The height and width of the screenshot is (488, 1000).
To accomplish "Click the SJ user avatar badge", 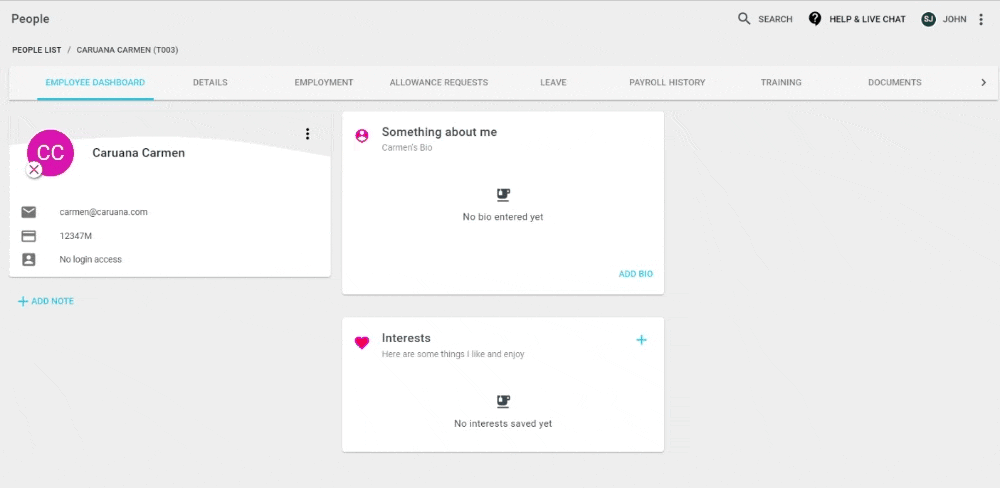I will point(928,19).
